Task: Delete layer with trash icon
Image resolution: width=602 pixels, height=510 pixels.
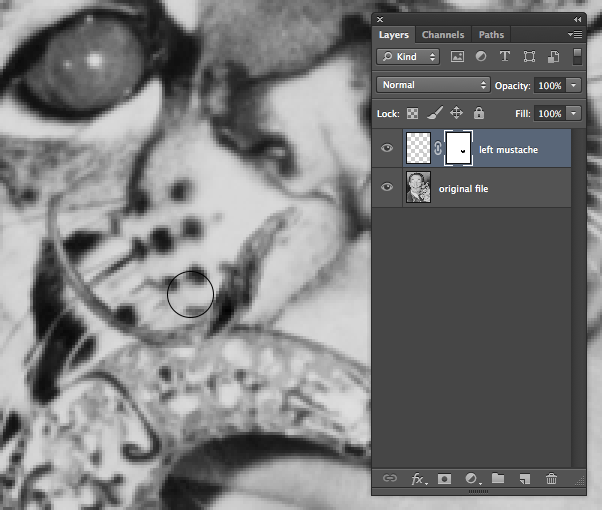Action: coord(551,479)
